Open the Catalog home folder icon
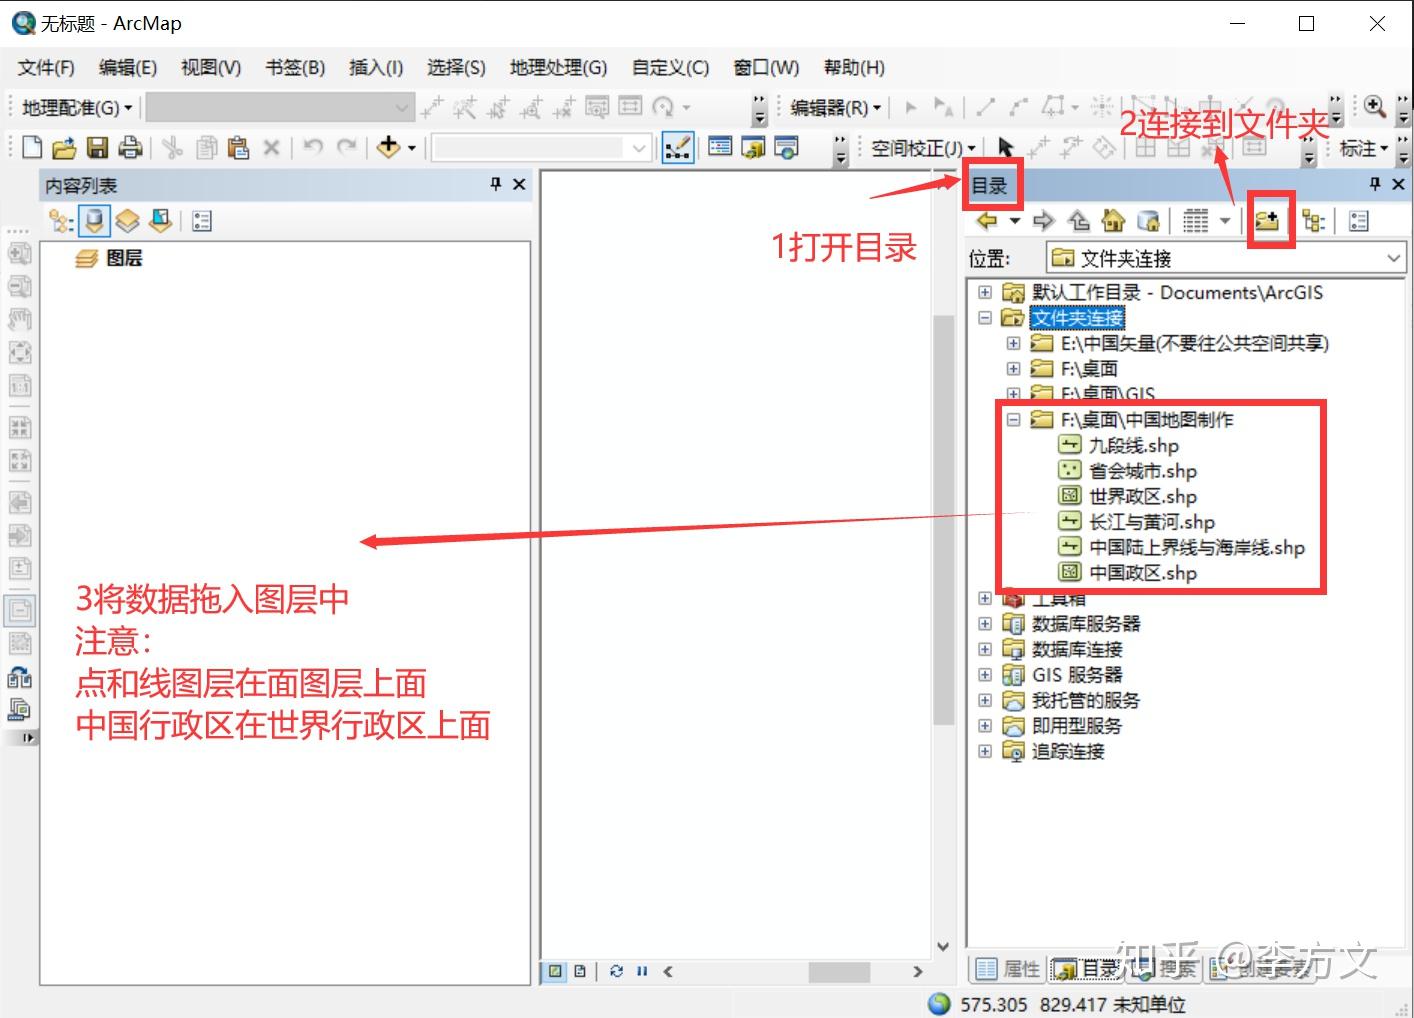Screen dimensions: 1414x1018 point(1113,220)
